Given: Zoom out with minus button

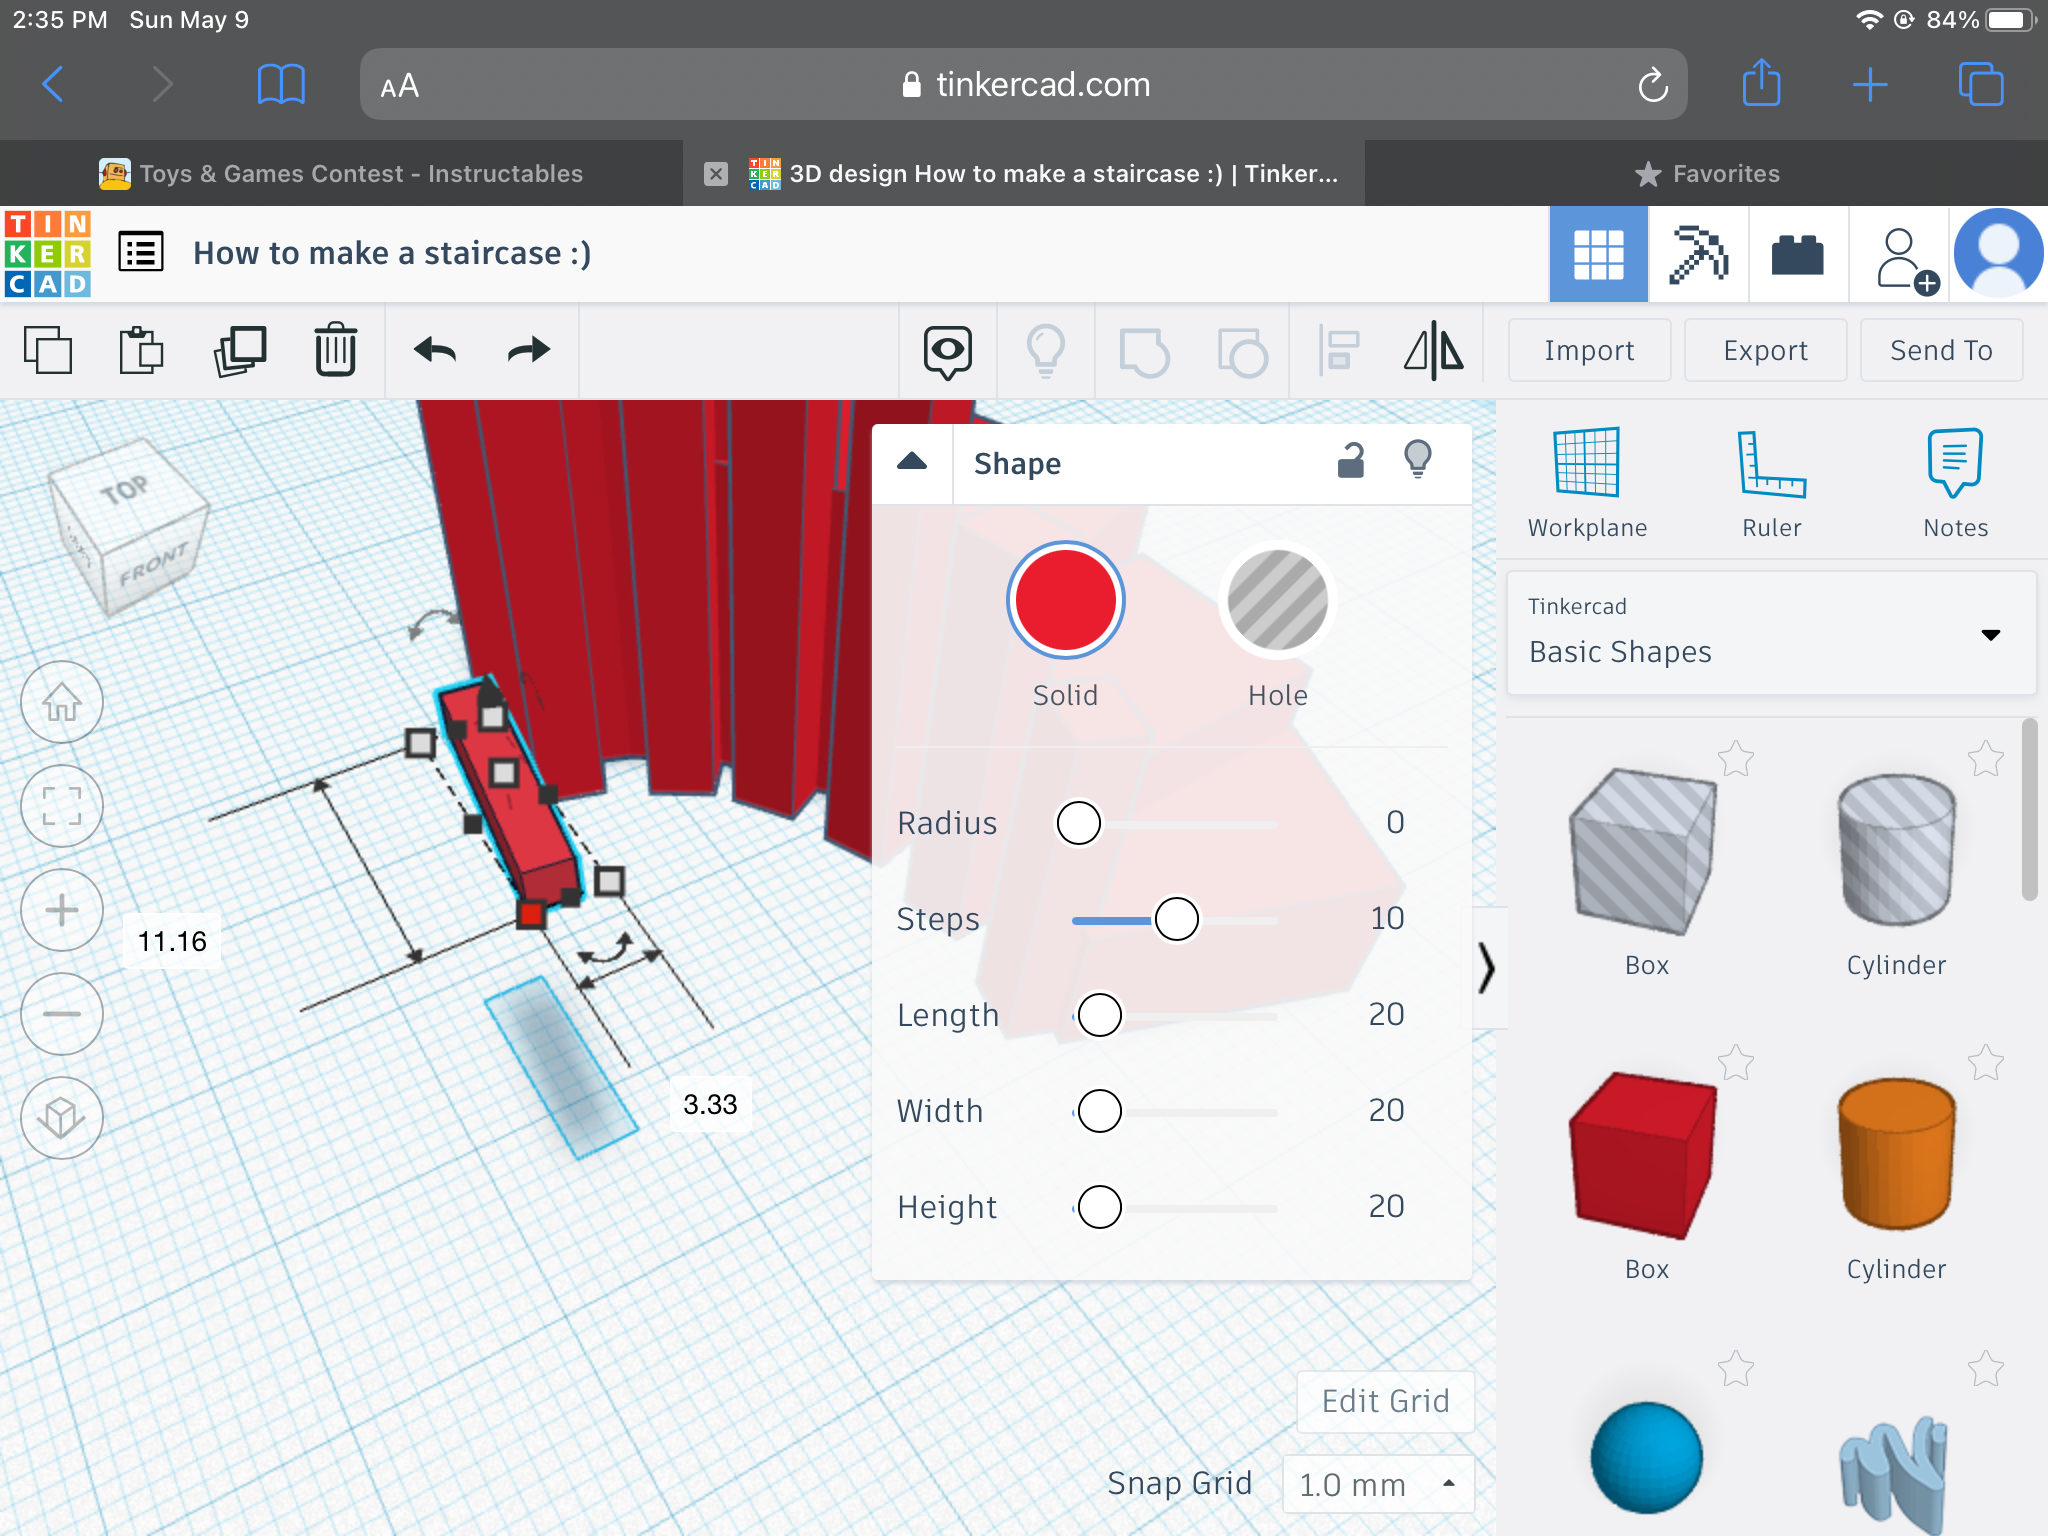Looking at the screenshot, I should tap(62, 1014).
